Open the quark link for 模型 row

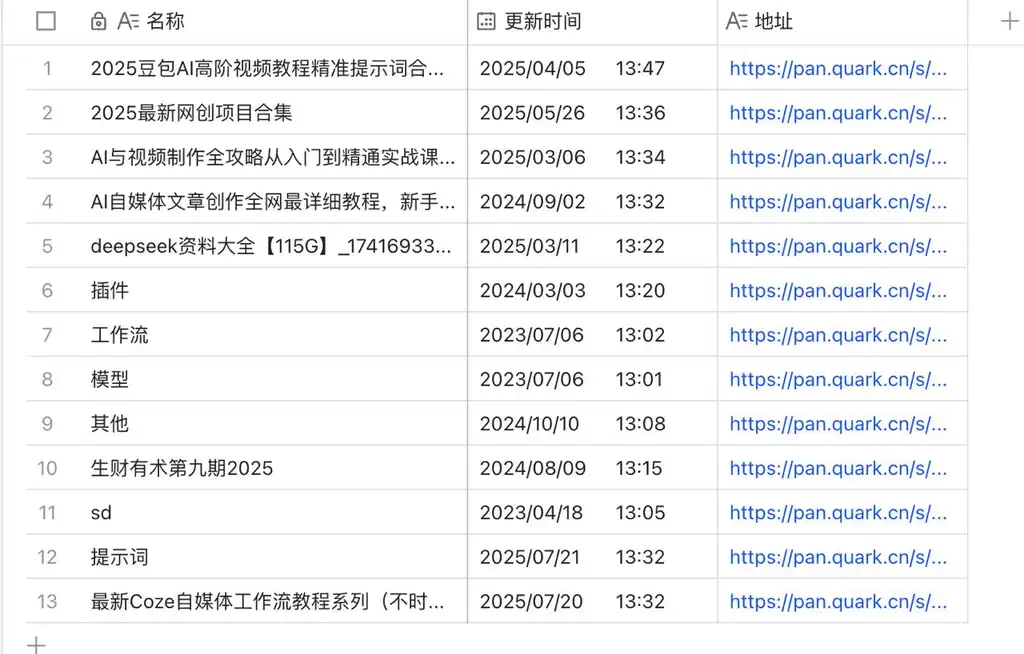[x=838, y=380]
